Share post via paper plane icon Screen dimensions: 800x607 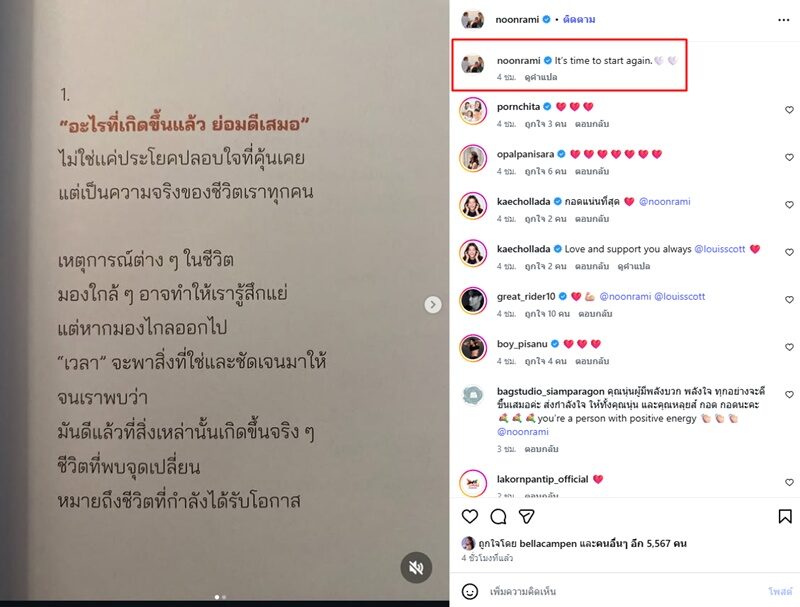tap(526, 517)
